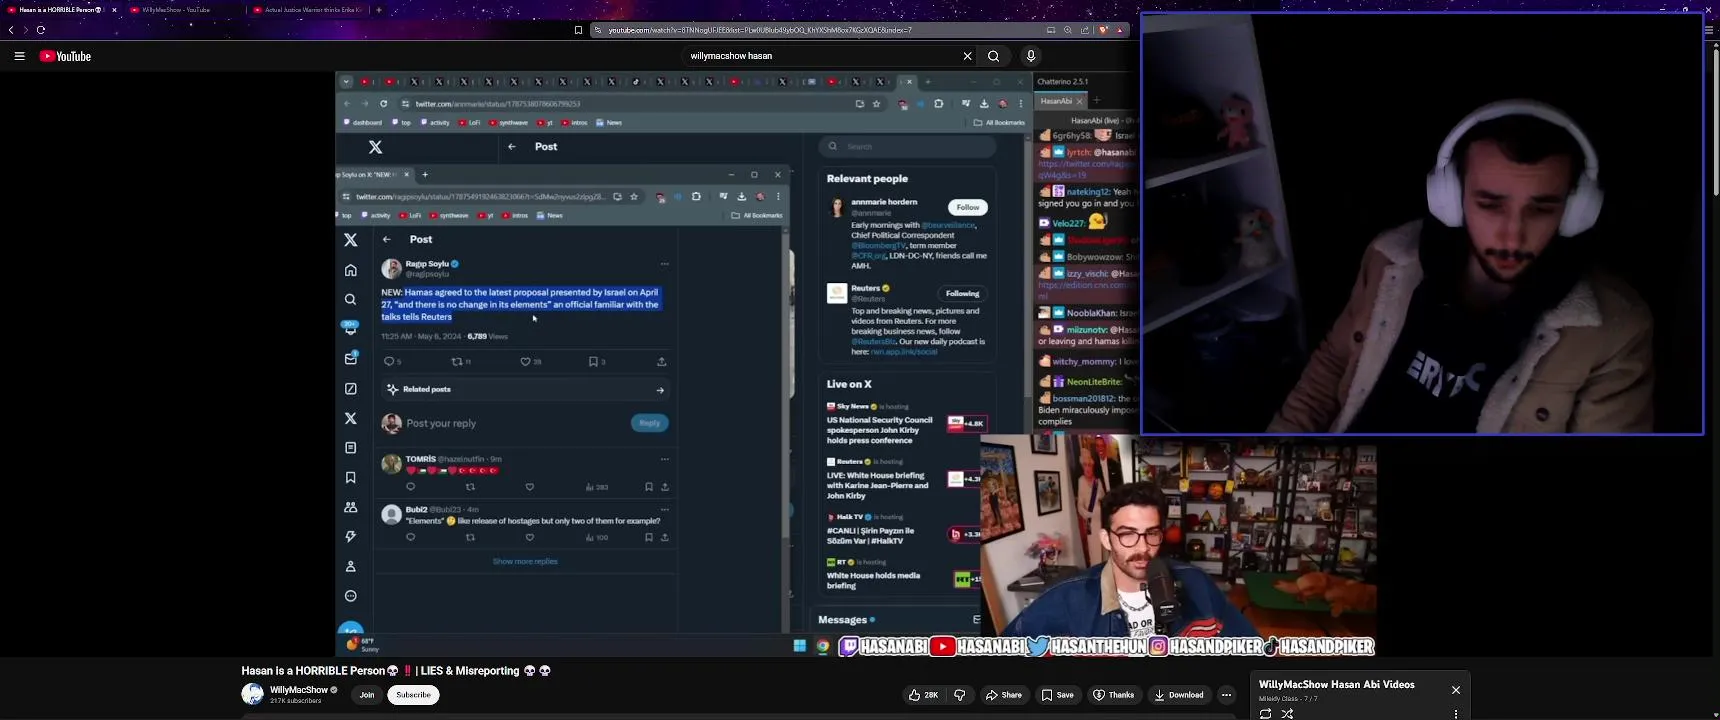Dislike the video with thumbs down
This screenshot has width=1720, height=720.
click(x=960, y=695)
